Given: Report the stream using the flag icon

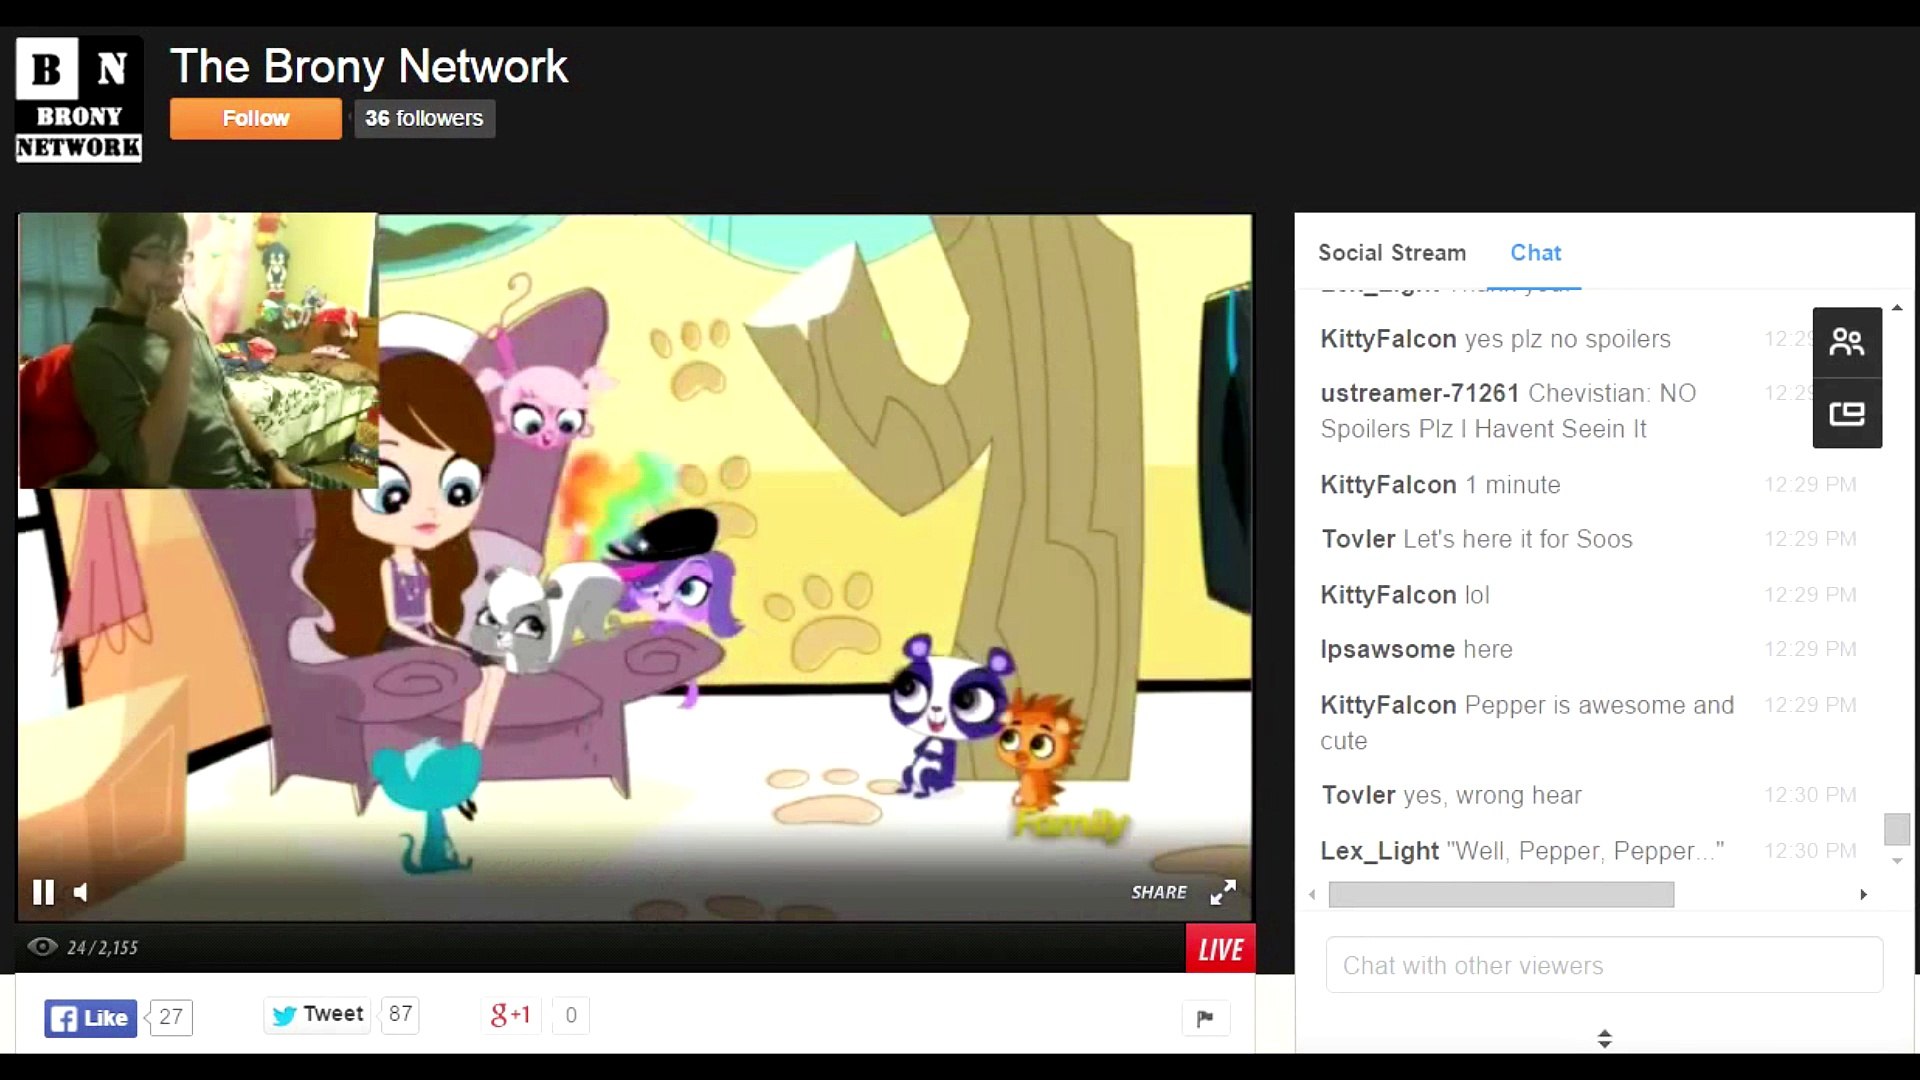Looking at the screenshot, I should click(1205, 1018).
